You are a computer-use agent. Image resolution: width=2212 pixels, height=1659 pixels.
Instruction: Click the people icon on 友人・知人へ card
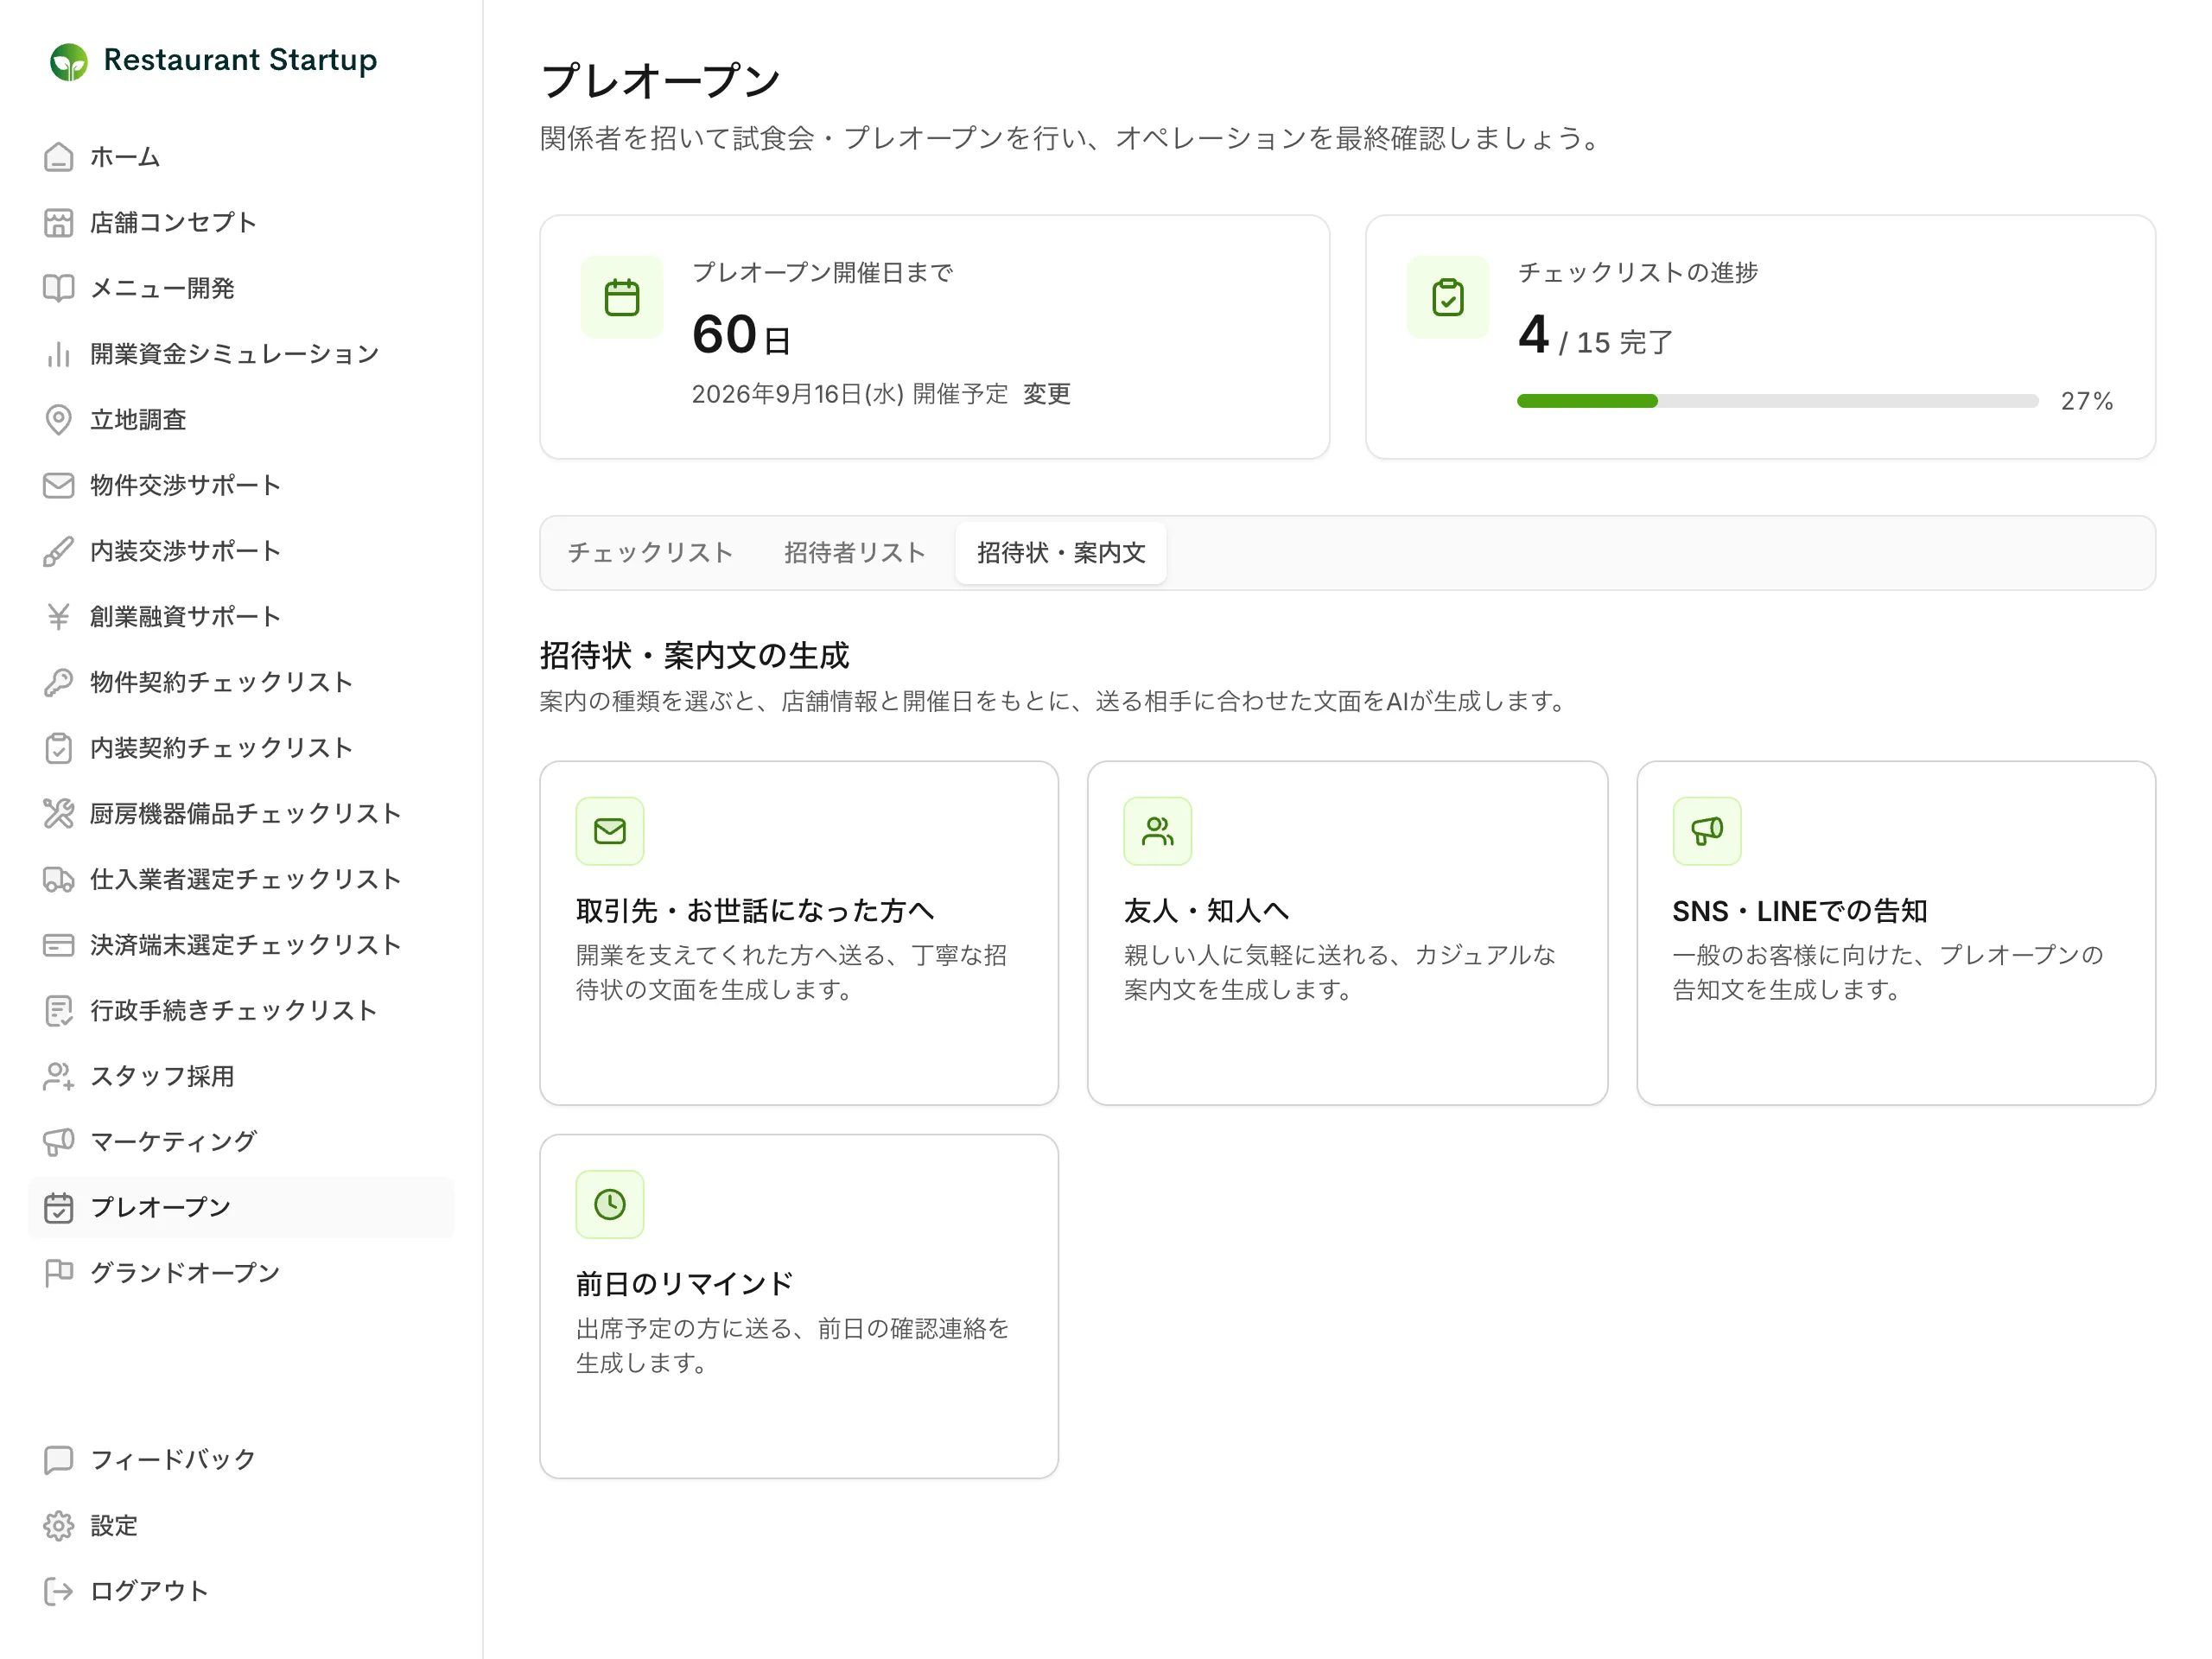tap(1158, 831)
